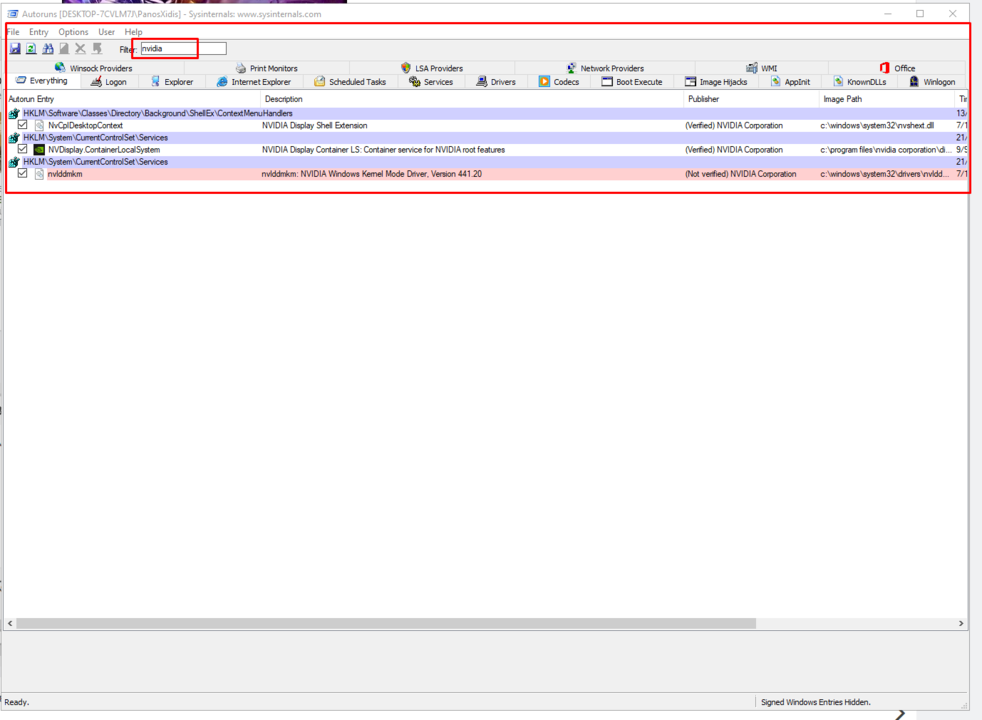This screenshot has height=720, width=982.
Task: Uncheck the NvCplDesktopContext entry checkbox
Action: (23, 125)
